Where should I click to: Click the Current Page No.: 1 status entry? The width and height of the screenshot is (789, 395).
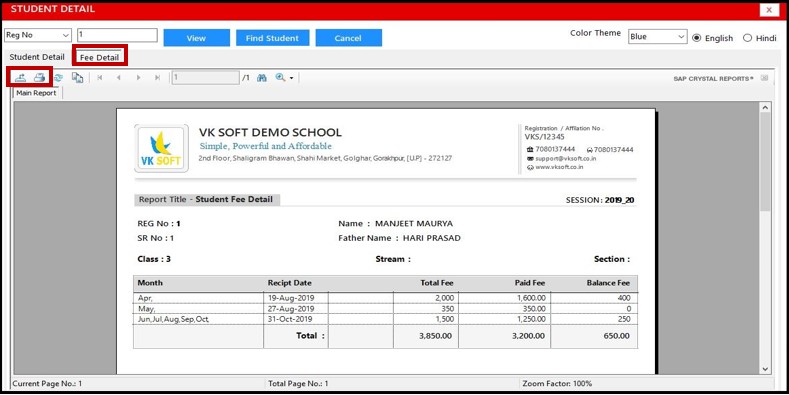click(47, 383)
